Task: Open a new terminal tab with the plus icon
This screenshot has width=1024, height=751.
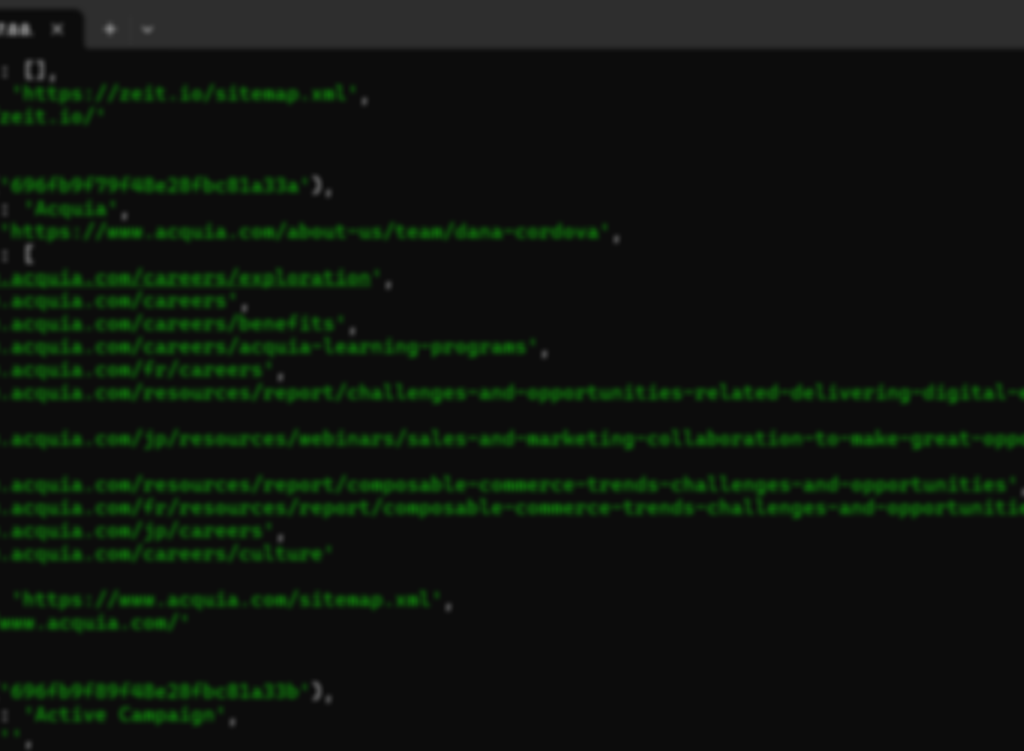Action: click(x=110, y=29)
